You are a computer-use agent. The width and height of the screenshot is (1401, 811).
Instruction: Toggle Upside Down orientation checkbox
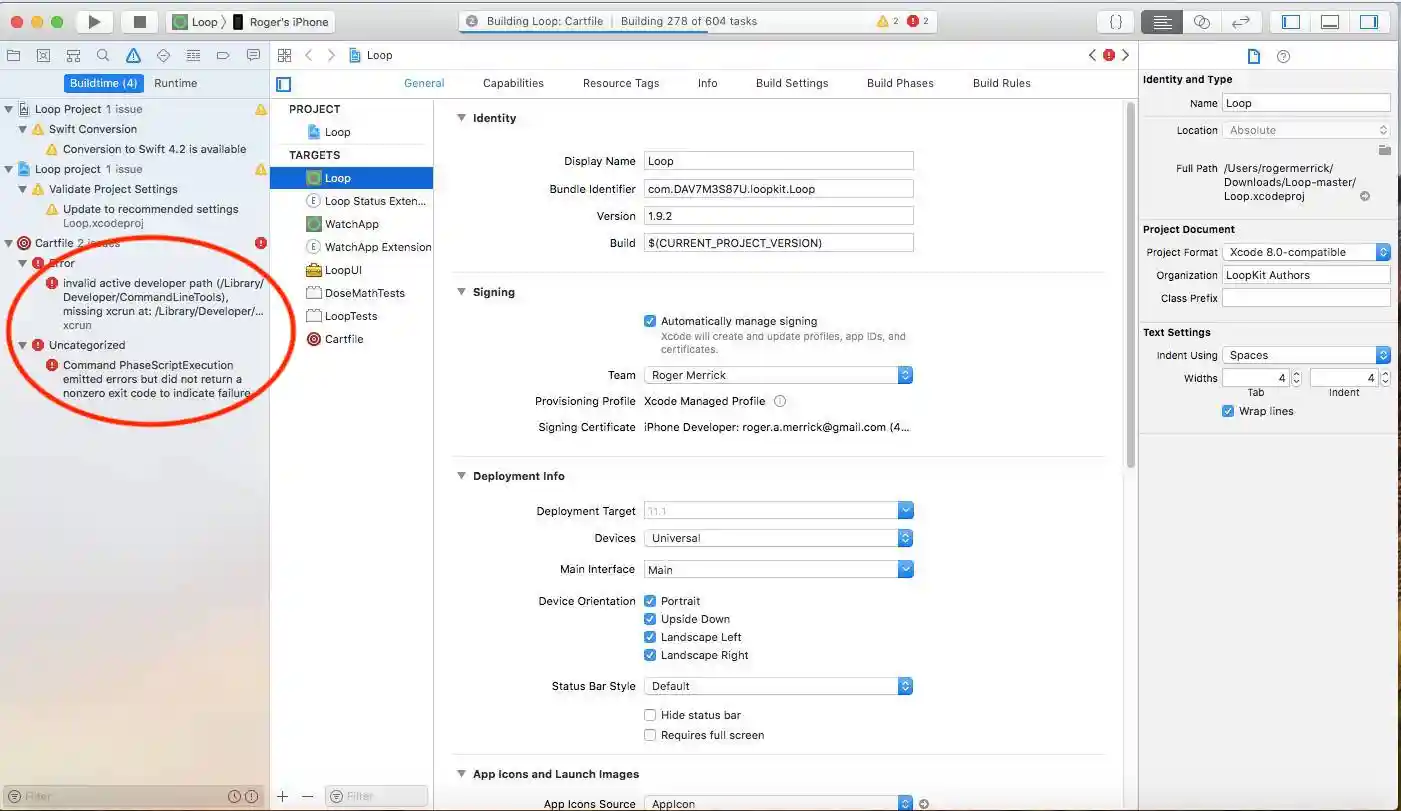tap(650, 619)
